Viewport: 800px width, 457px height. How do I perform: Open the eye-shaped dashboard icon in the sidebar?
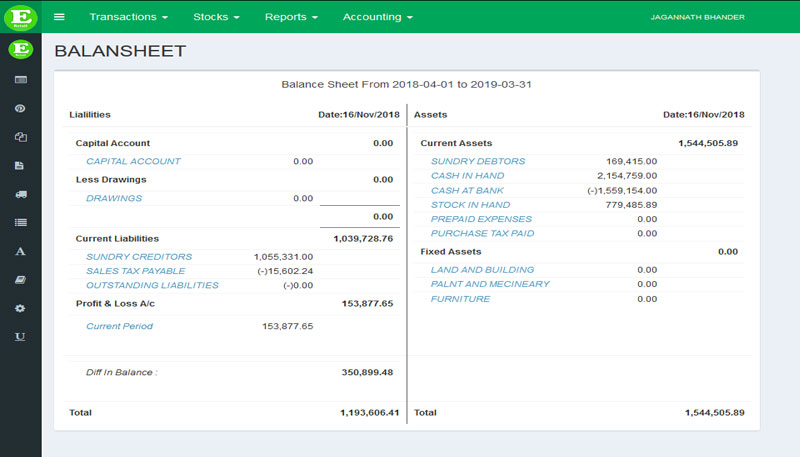point(20,108)
